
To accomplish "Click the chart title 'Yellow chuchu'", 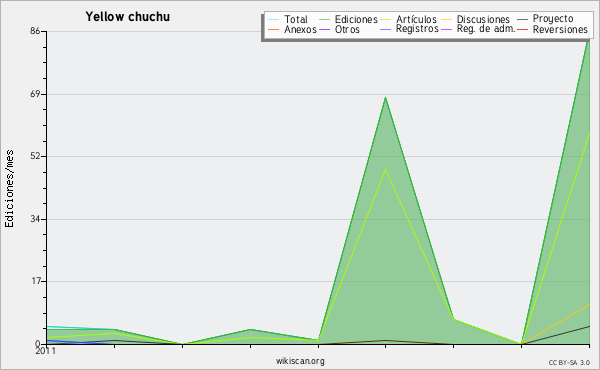I will (x=127, y=17).
